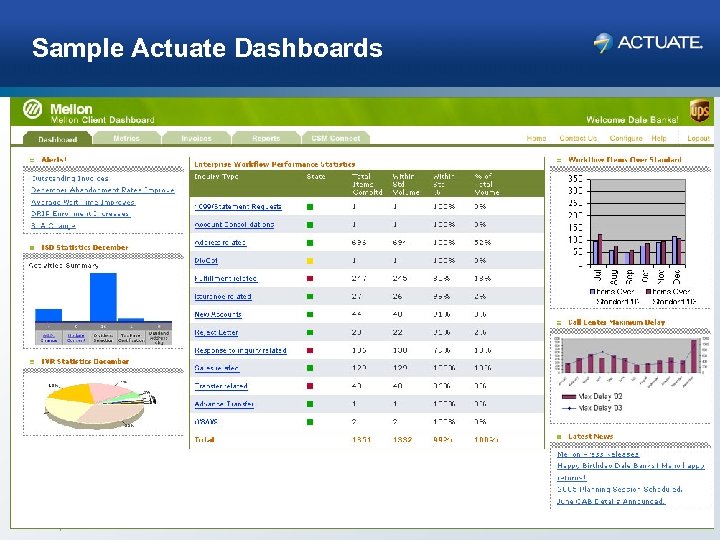Click Logout in the top navigation

click(698, 138)
